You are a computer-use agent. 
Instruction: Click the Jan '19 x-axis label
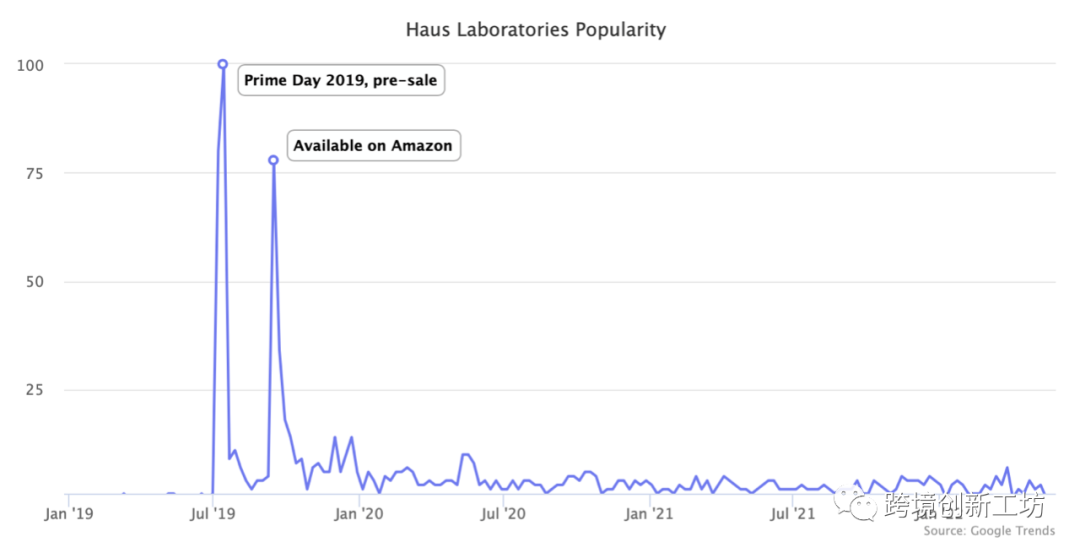(68, 514)
